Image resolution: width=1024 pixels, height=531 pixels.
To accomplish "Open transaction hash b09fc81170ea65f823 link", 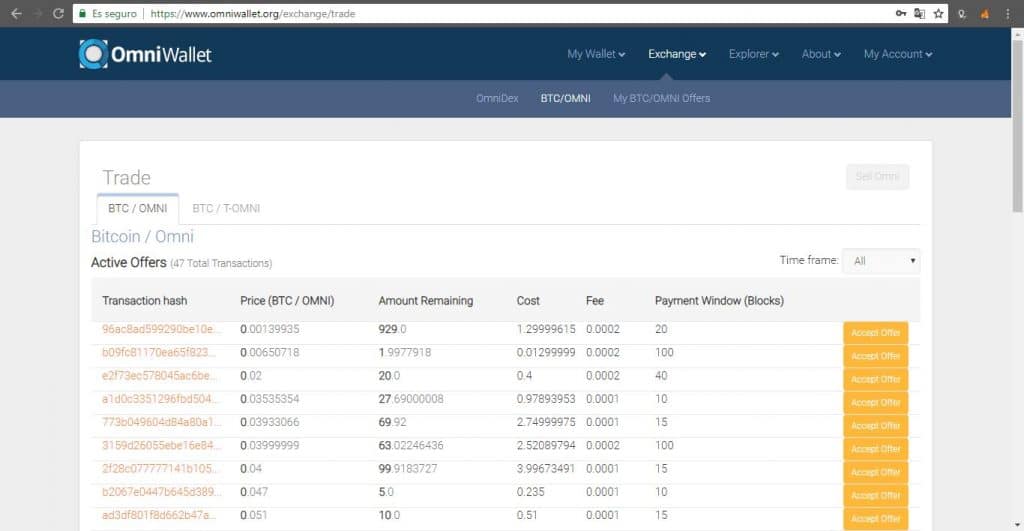I will 159,353.
